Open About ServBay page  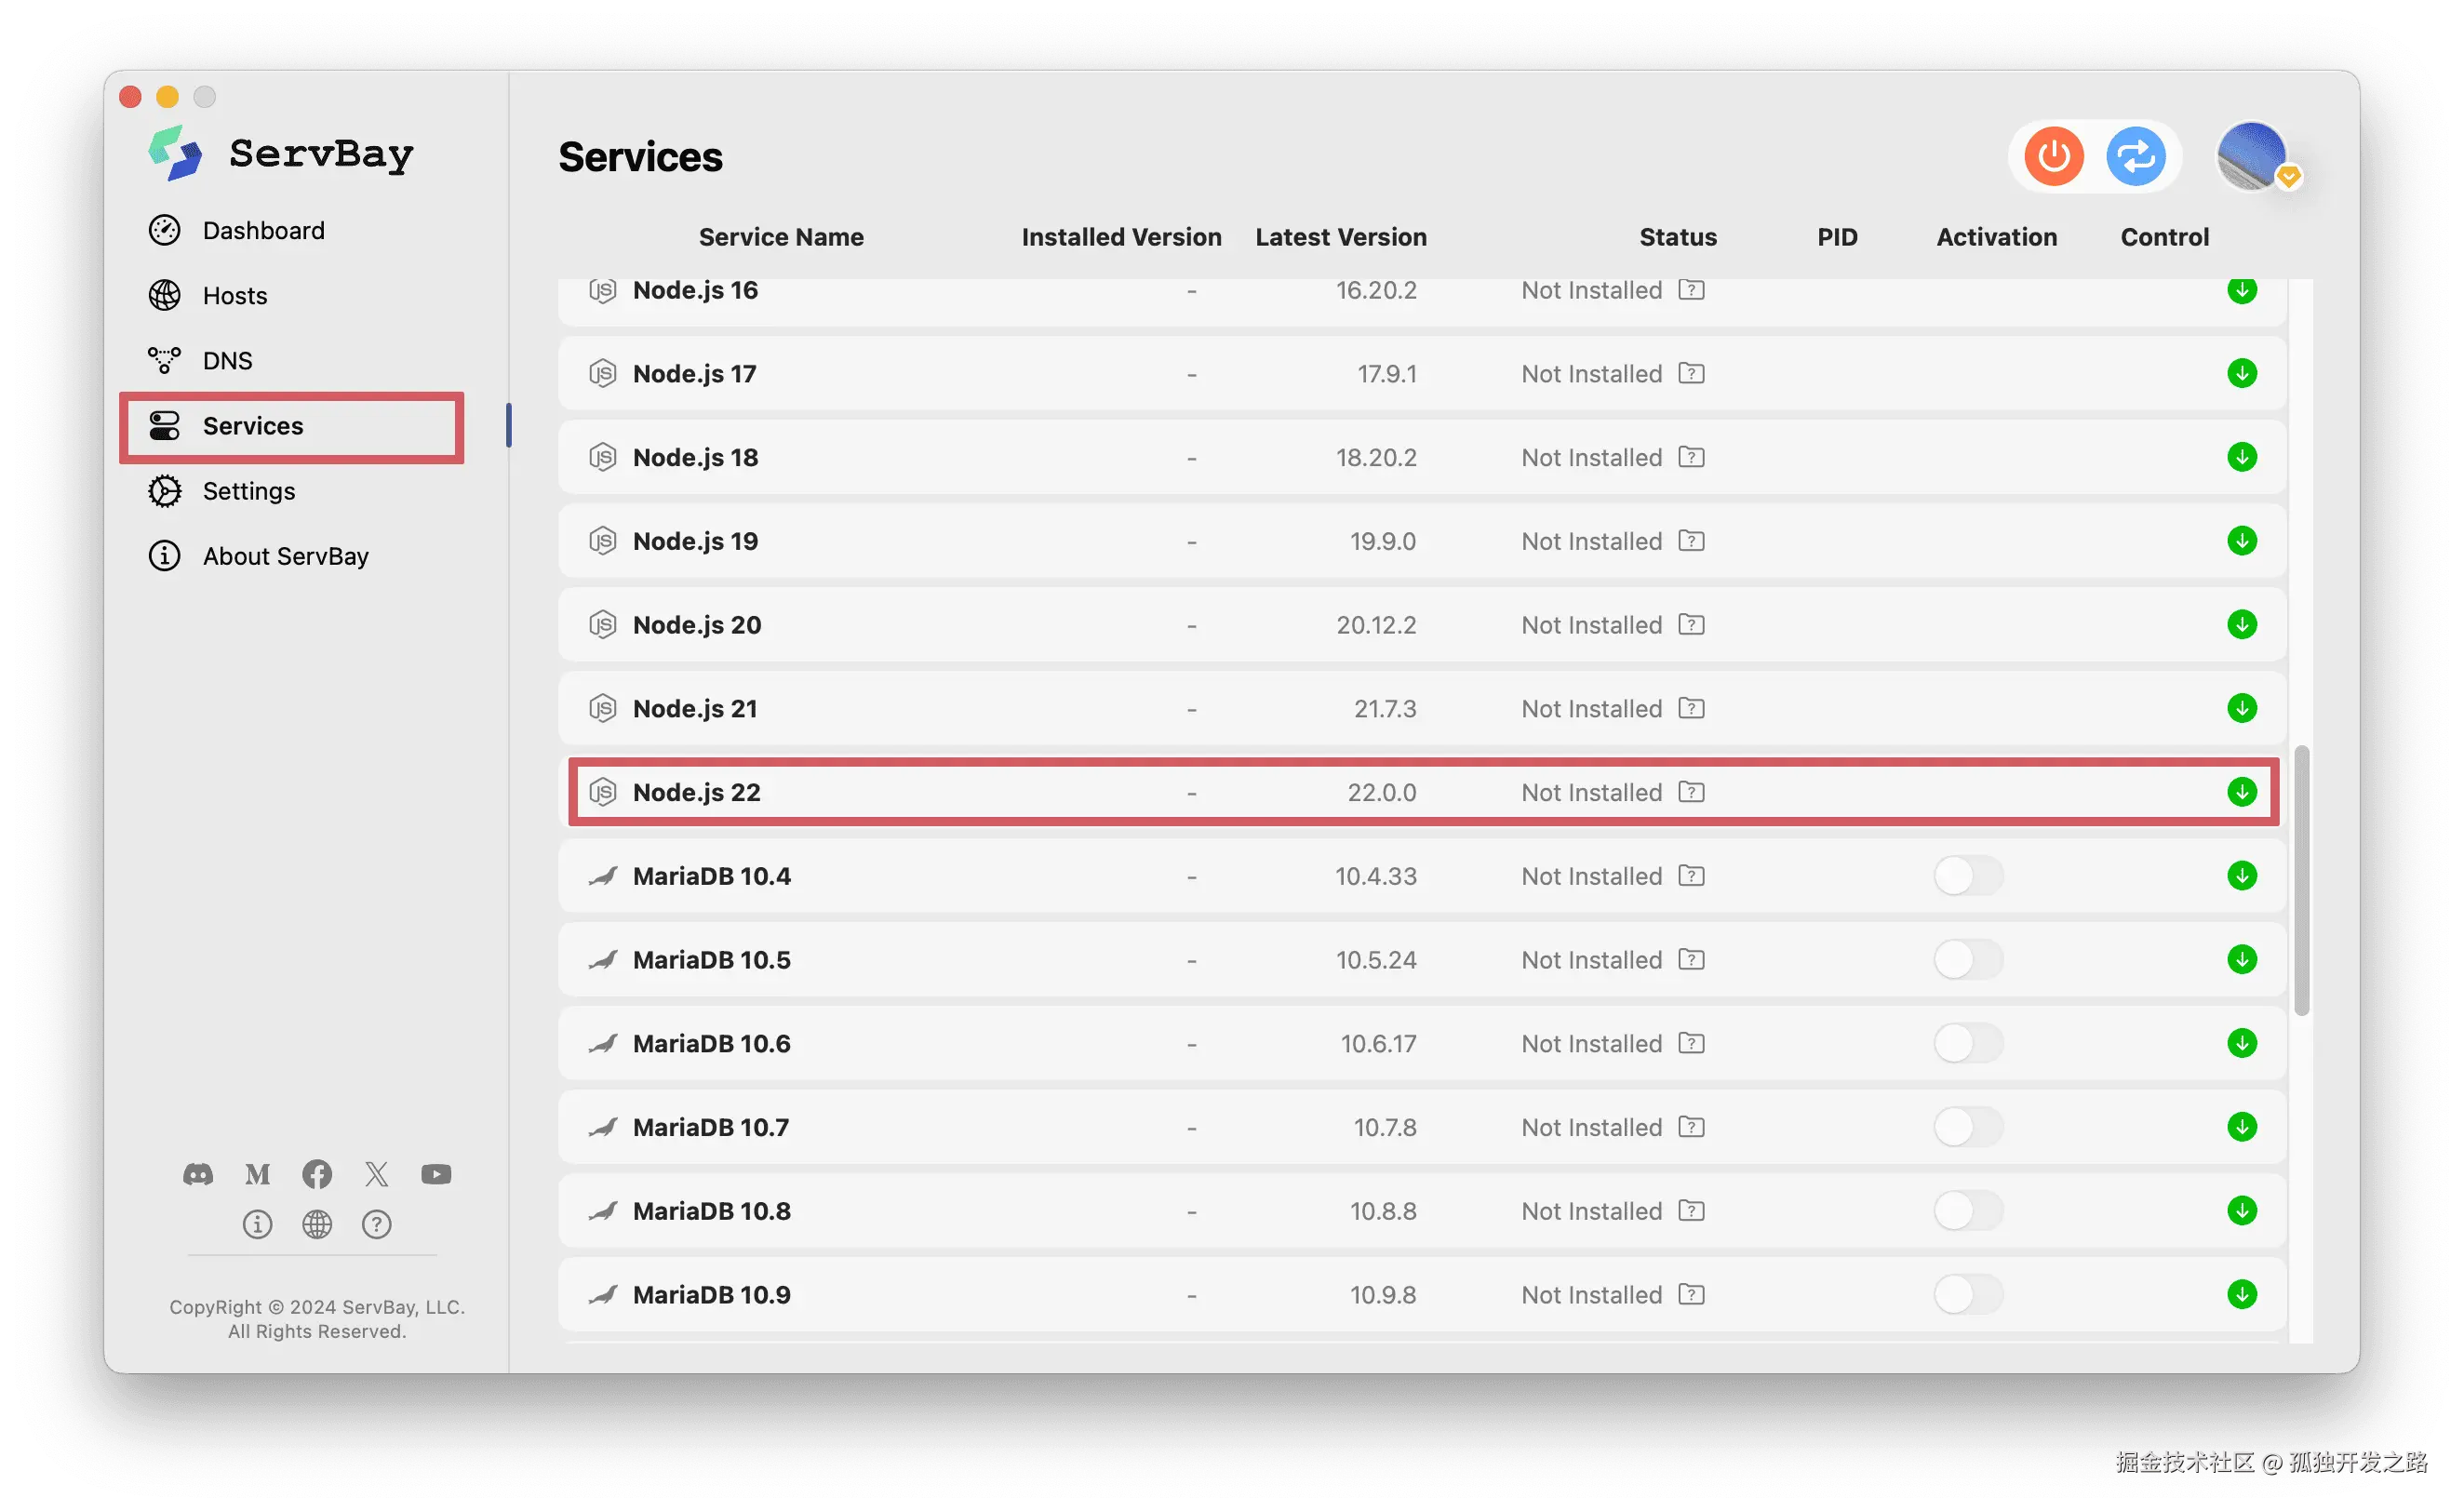[285, 556]
